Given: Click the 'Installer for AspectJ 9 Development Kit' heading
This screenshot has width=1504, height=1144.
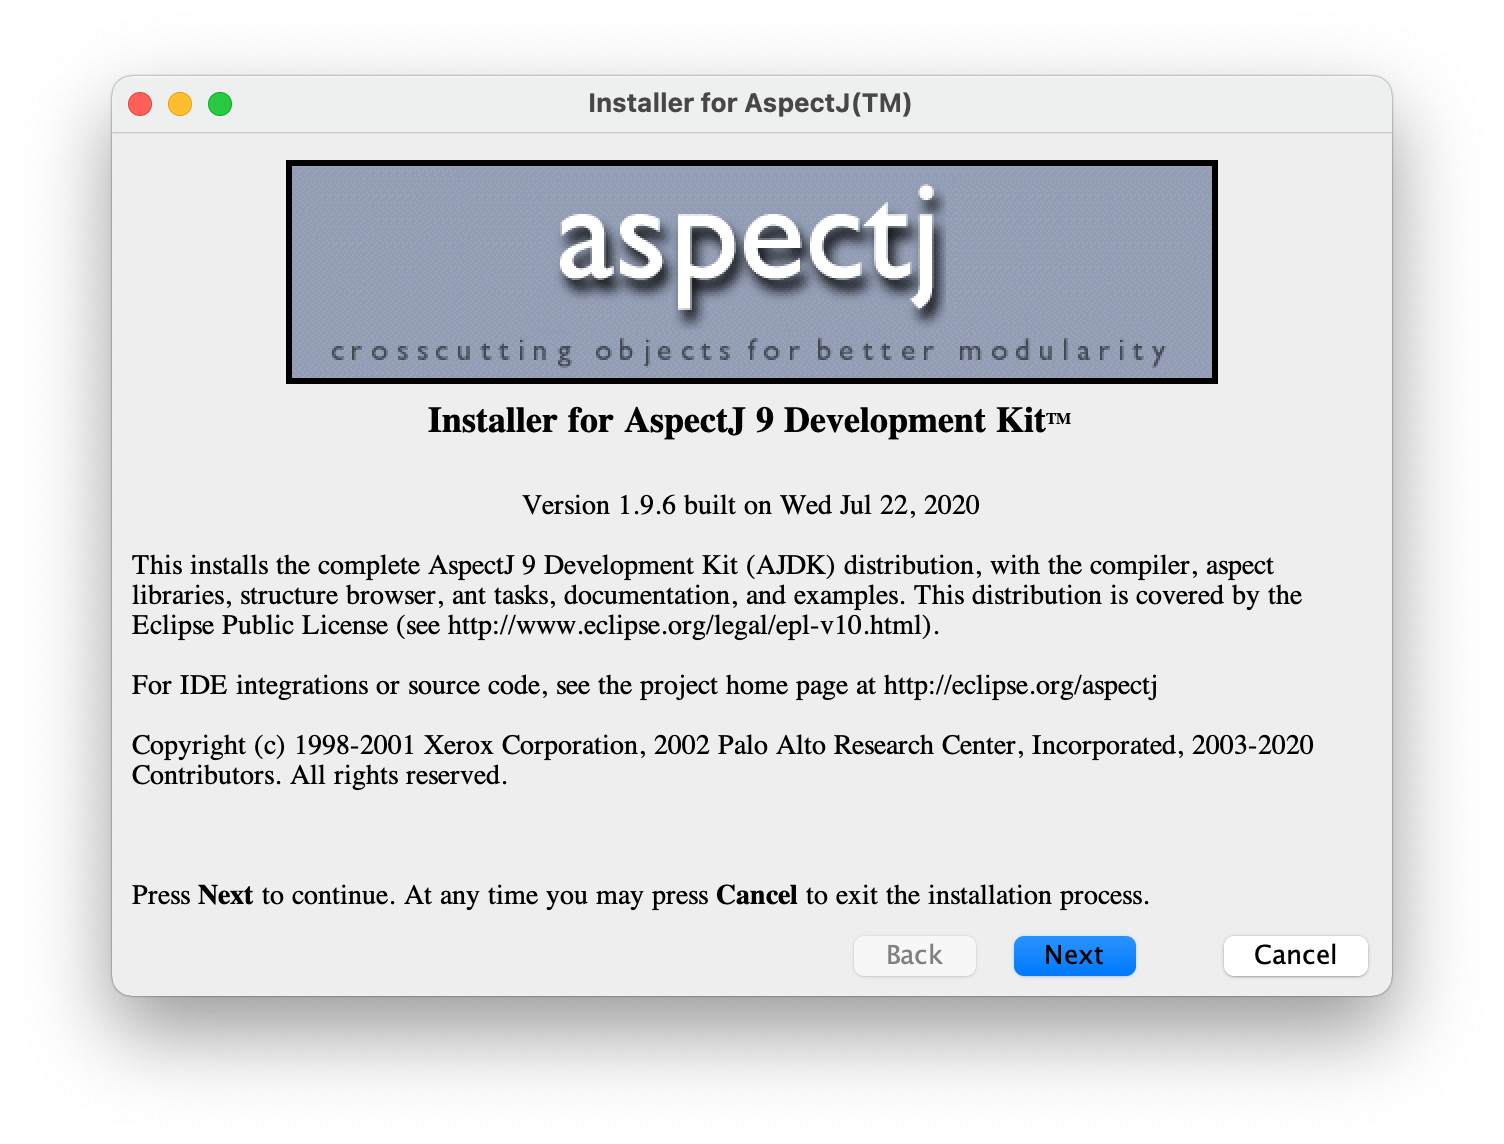Looking at the screenshot, I should [x=736, y=421].
